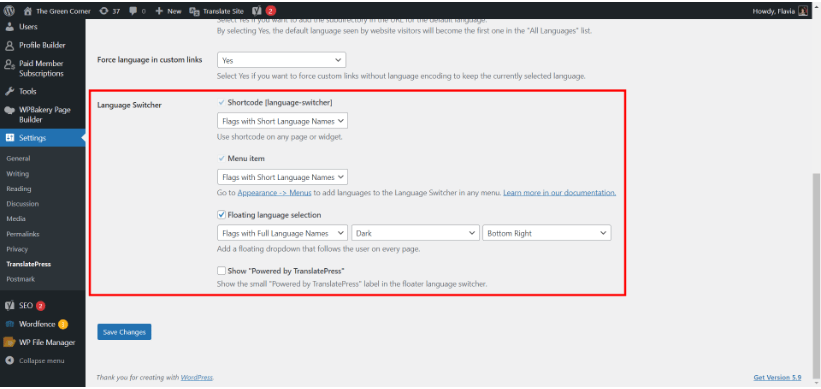Click the Translate Site icon

[x=194, y=11]
